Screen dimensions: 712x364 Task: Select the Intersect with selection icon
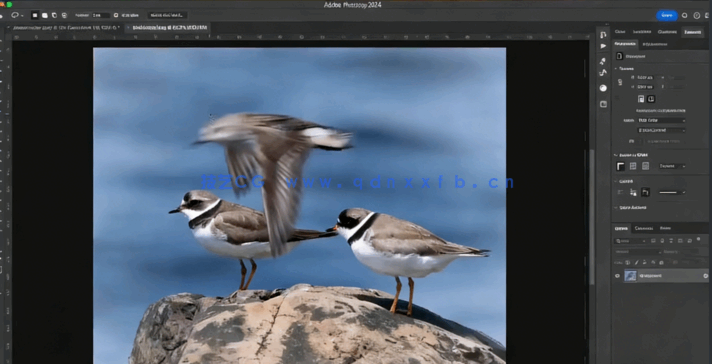coord(64,15)
